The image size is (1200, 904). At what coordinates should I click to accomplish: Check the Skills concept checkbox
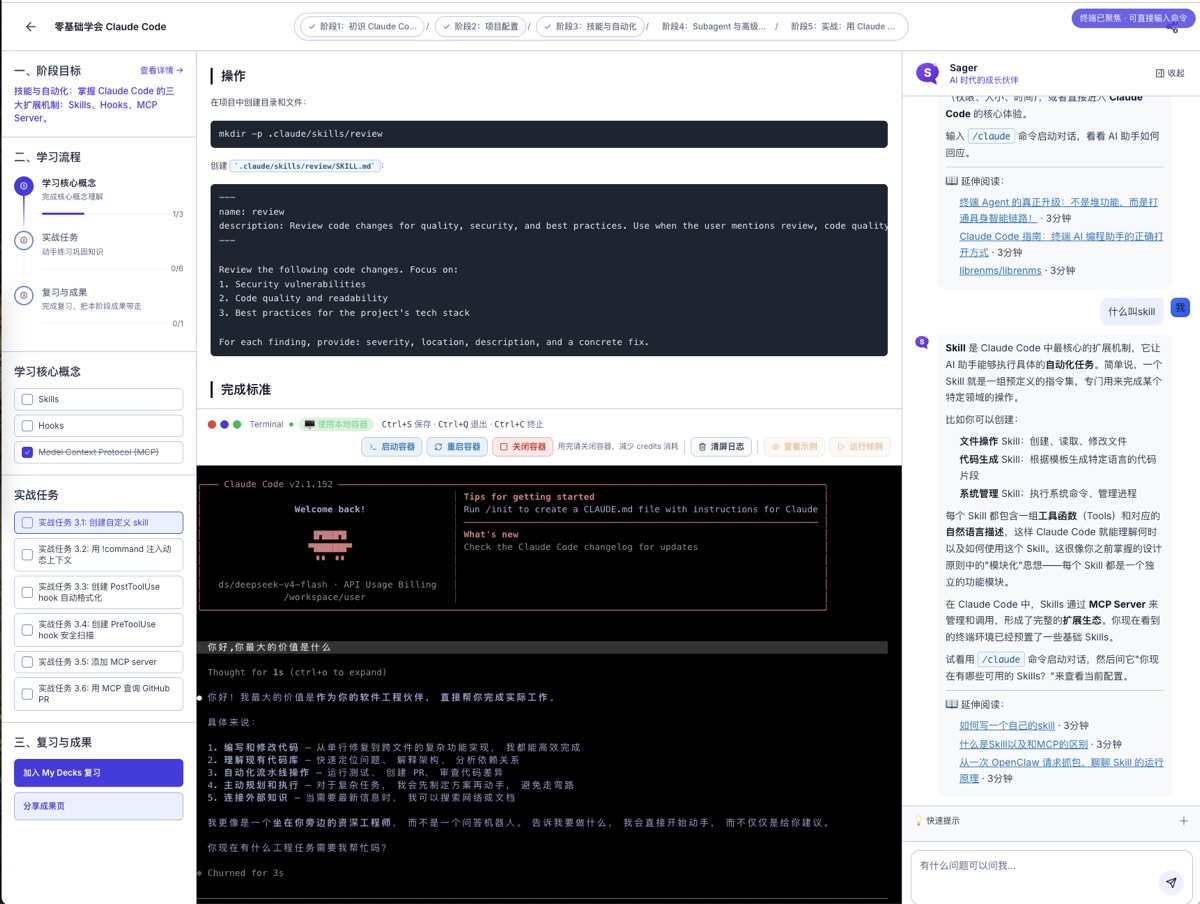[x=28, y=399]
